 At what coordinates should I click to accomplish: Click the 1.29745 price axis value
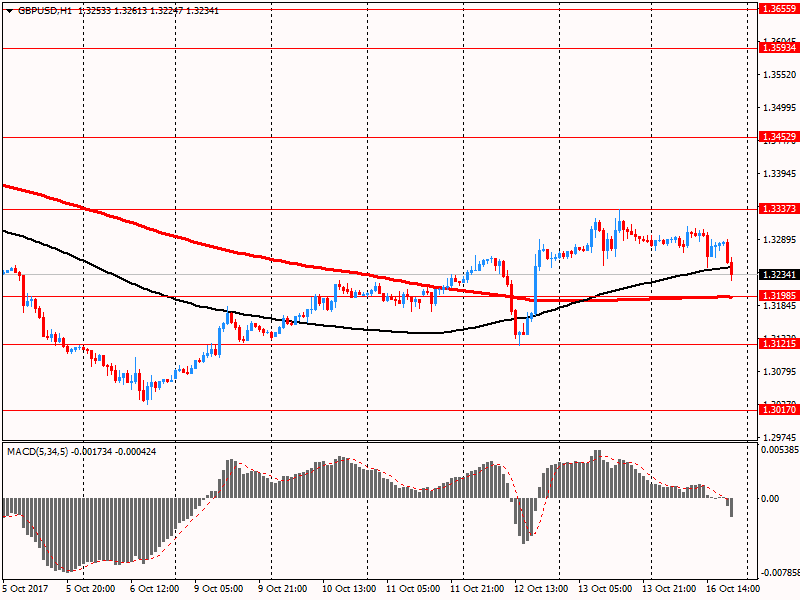click(780, 437)
